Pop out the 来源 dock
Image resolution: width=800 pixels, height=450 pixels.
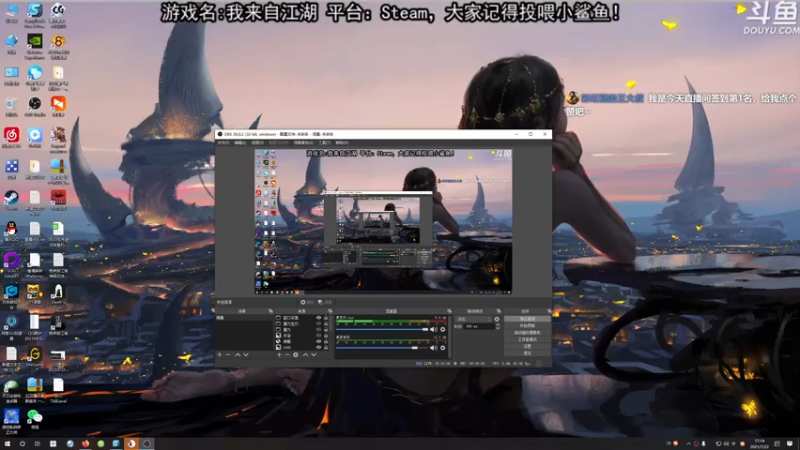(x=331, y=311)
